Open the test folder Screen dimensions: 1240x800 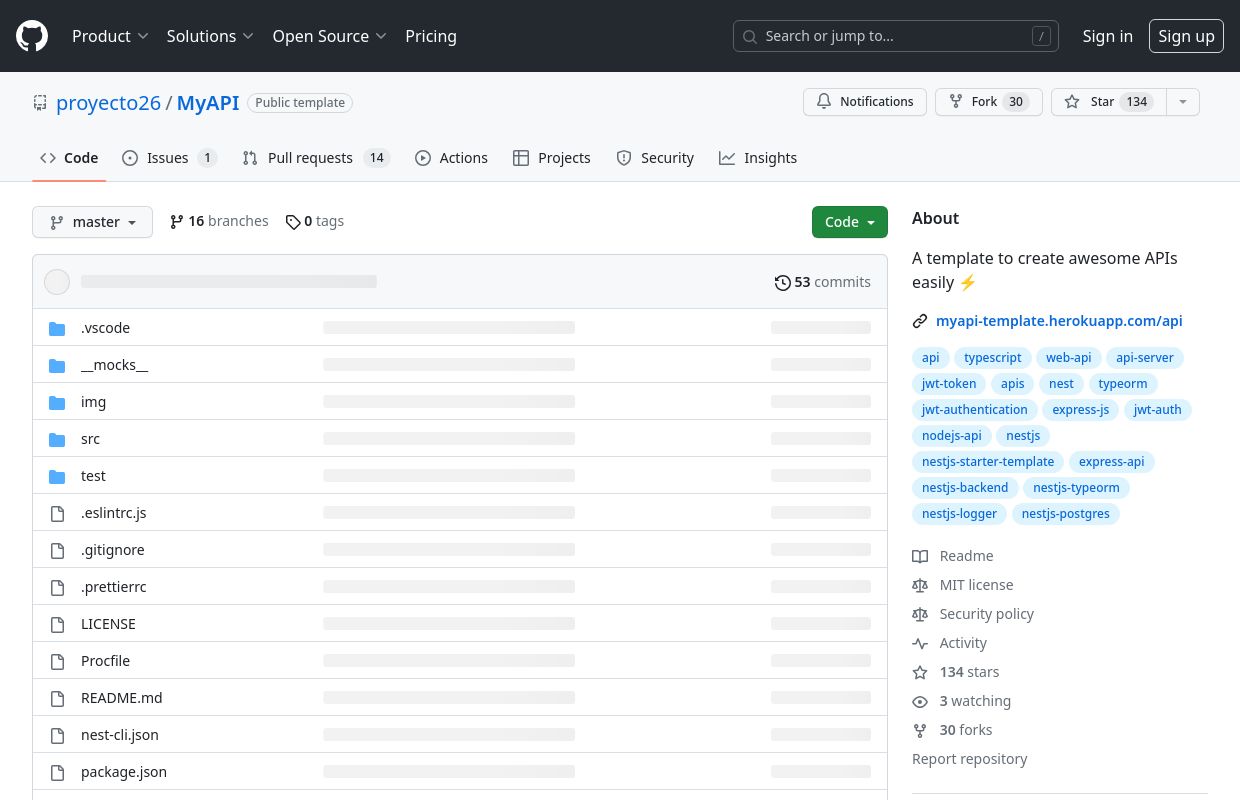coord(93,476)
